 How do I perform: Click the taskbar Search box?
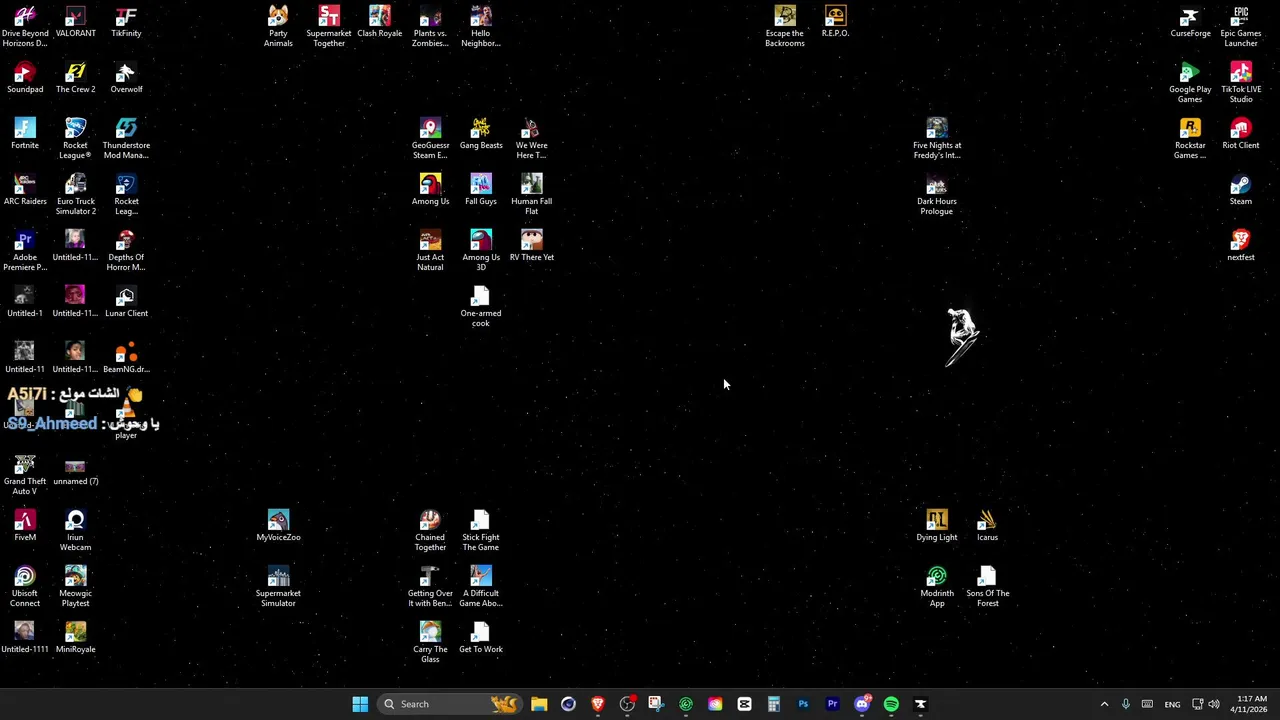click(448, 704)
